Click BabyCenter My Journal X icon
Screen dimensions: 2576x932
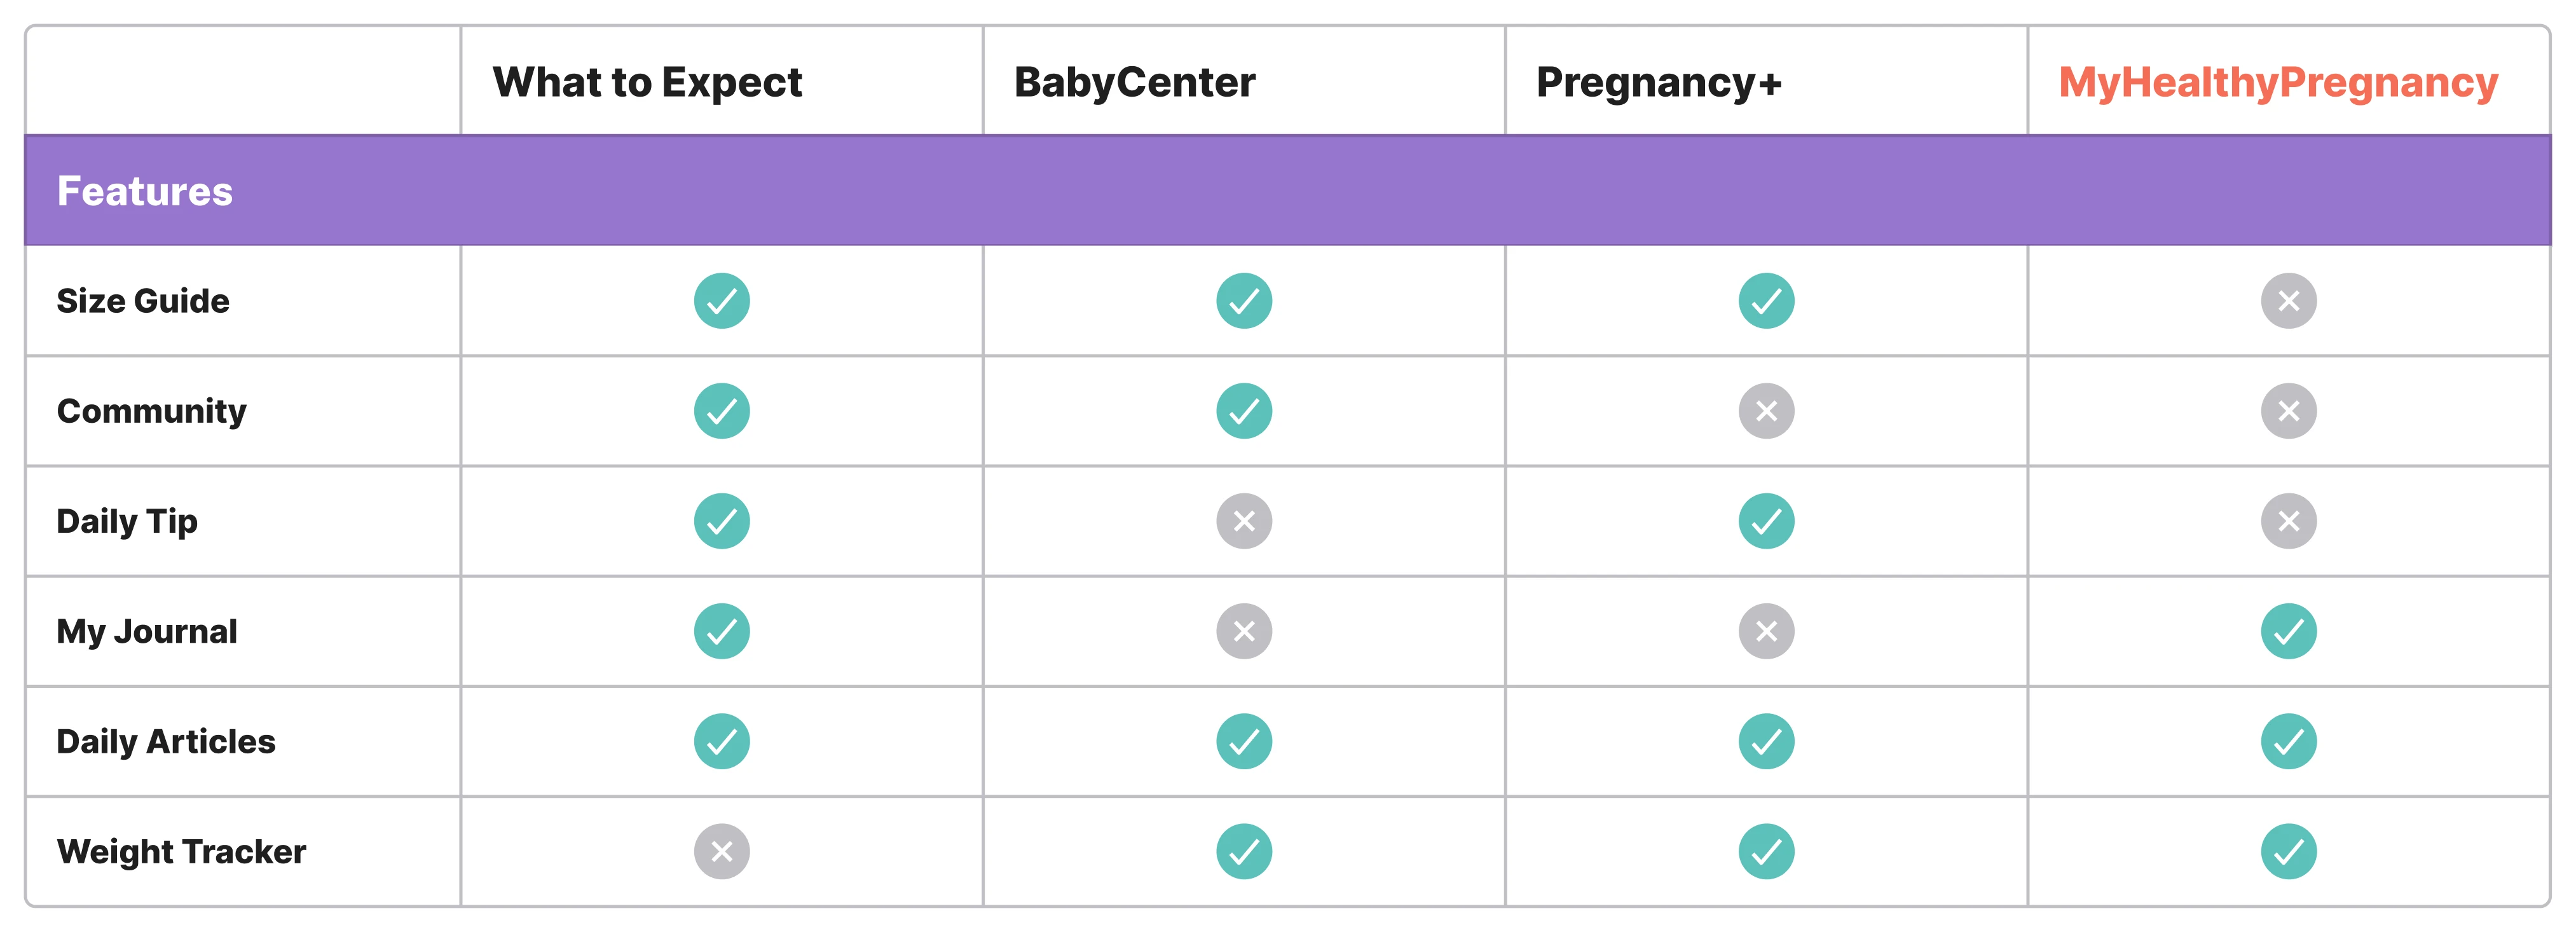(1244, 631)
